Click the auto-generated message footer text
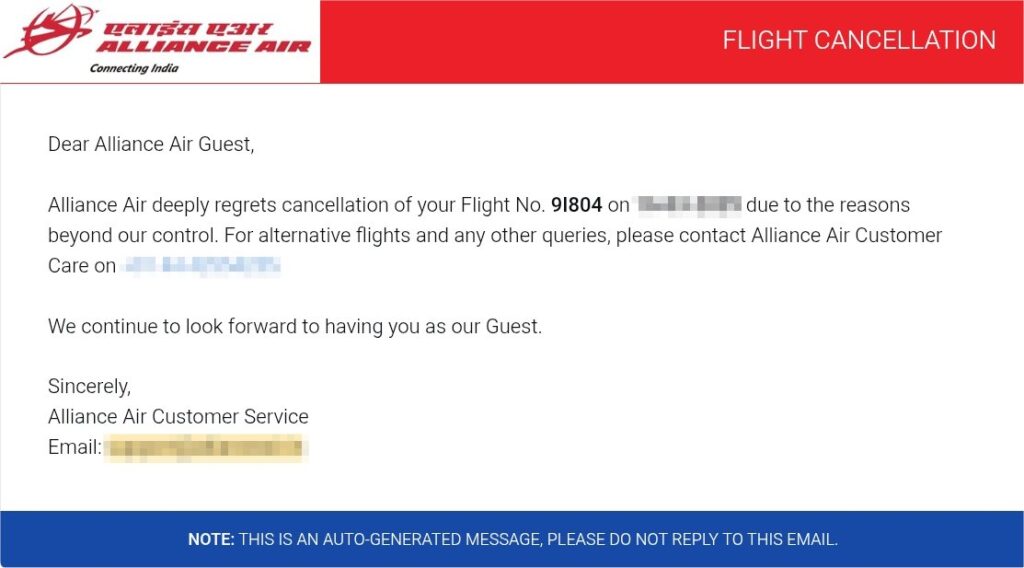Screen dimensions: 1024x568 (x=538, y=540)
